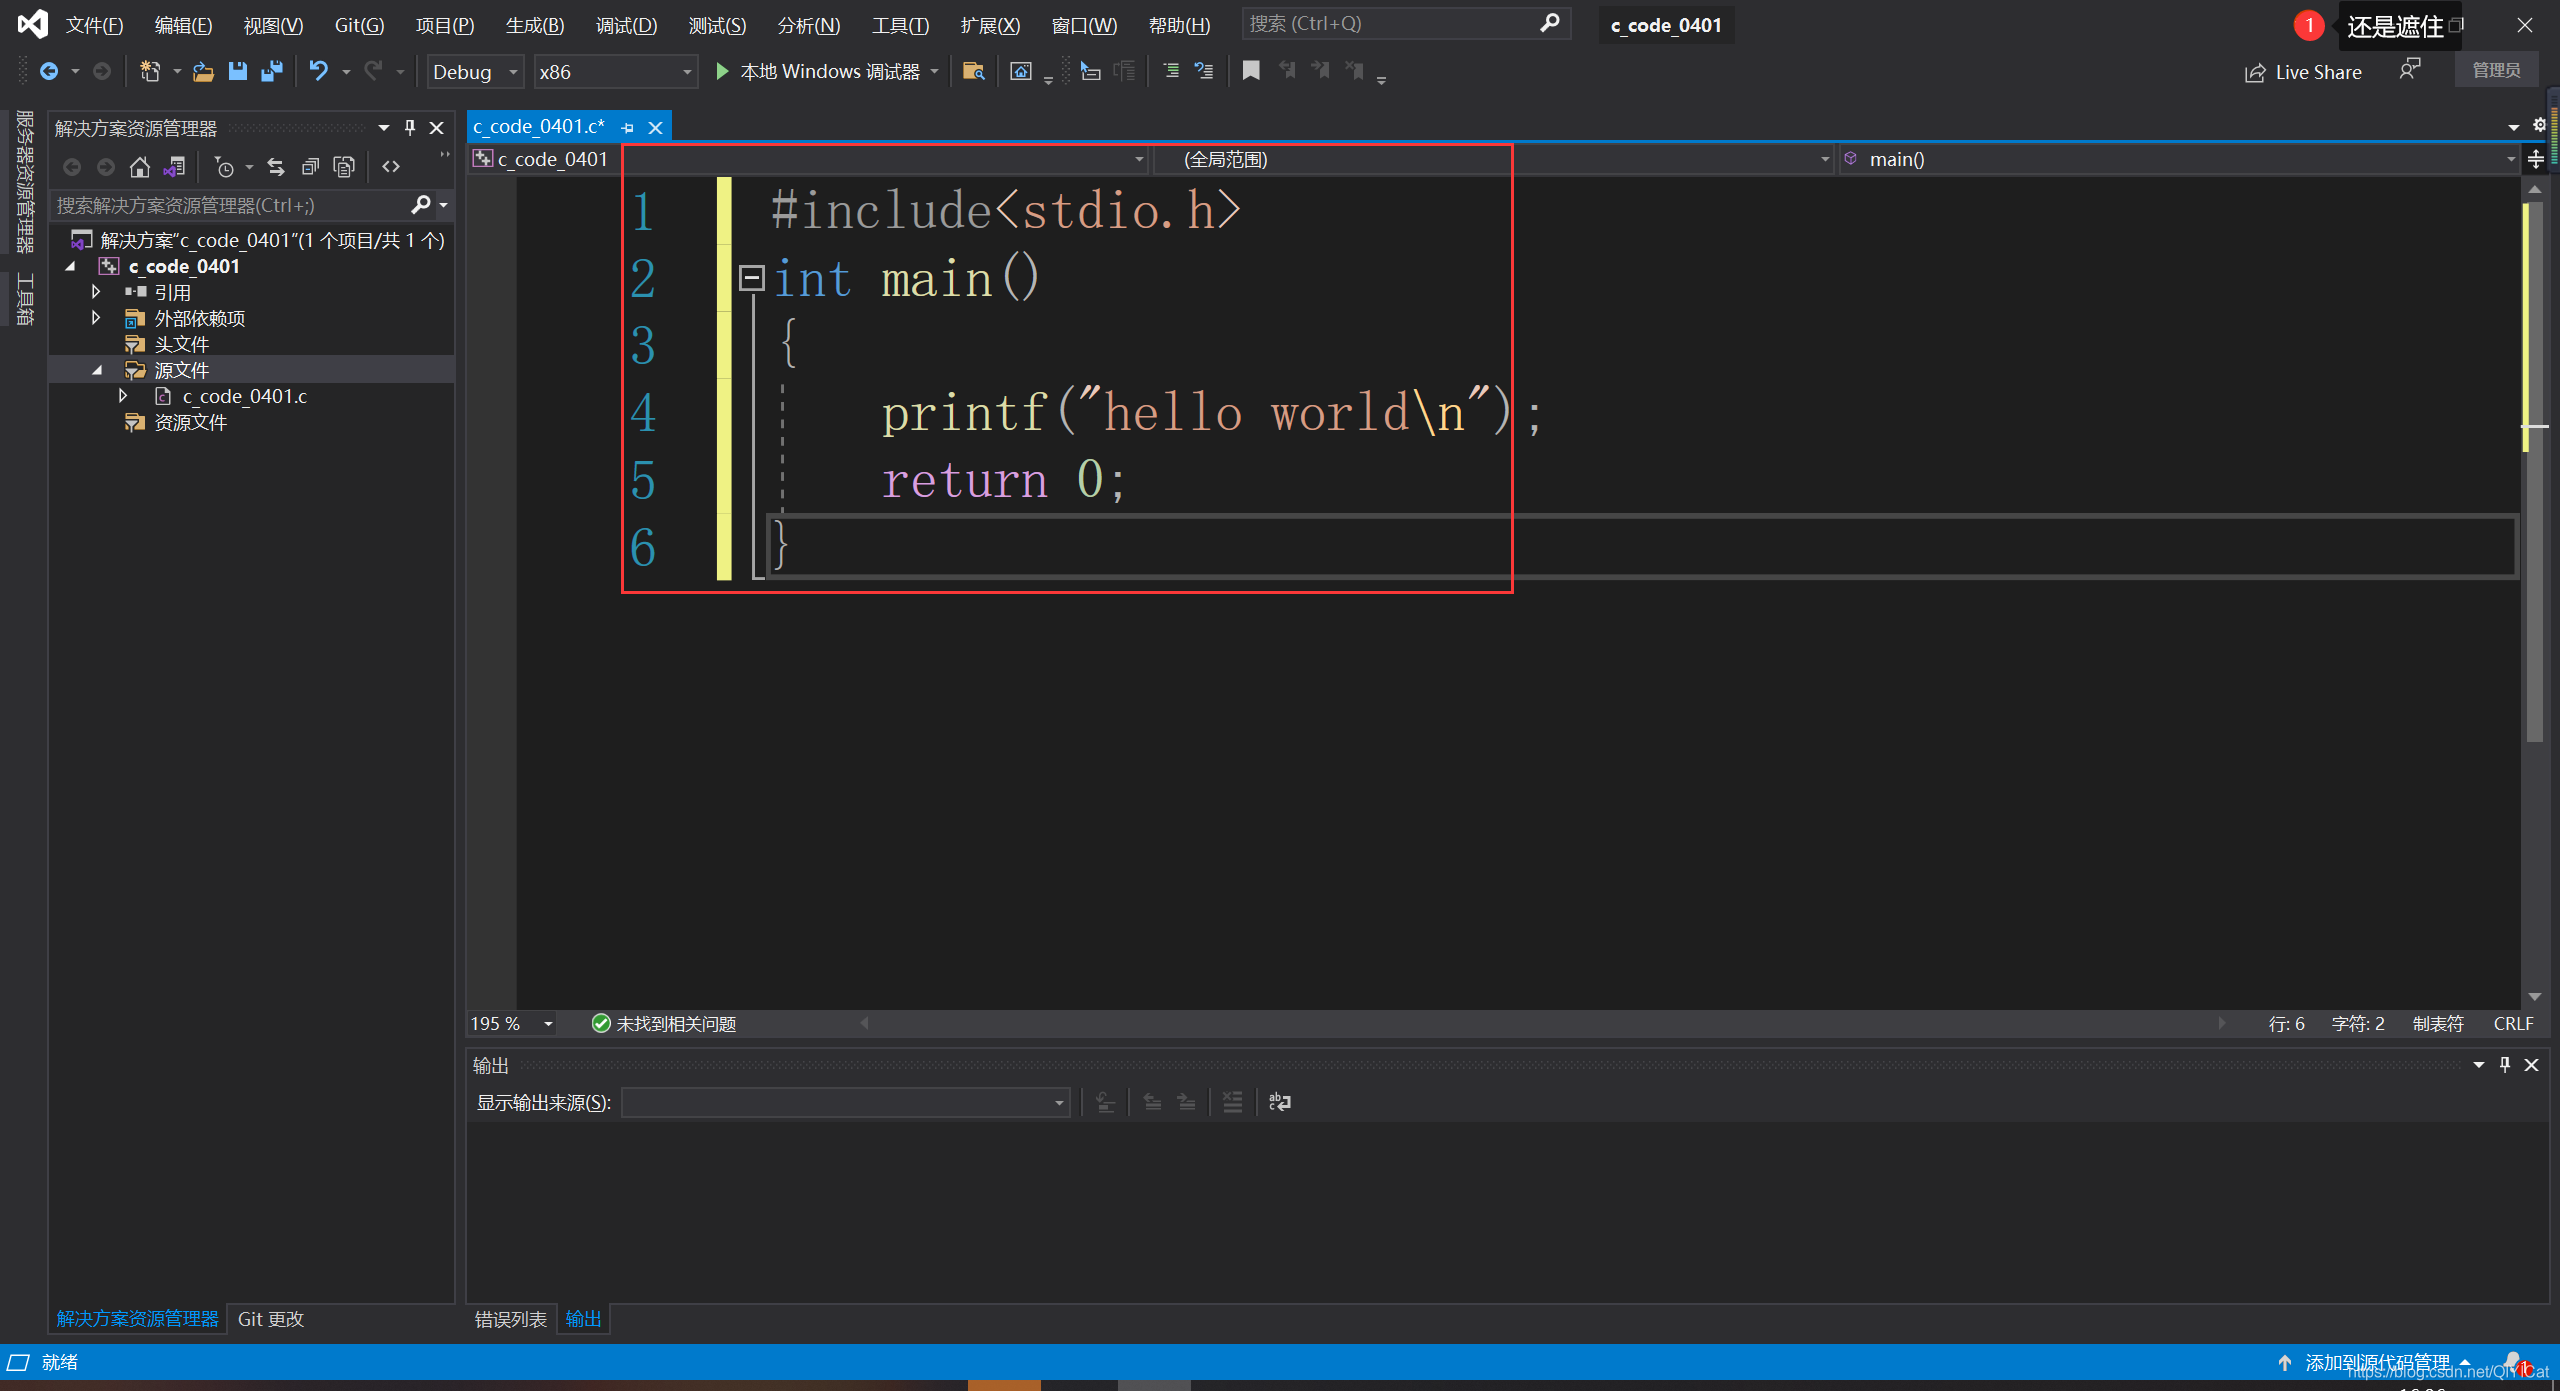The image size is (2560, 1391).
Task: Click the Save All toolbar icon
Action: pos(272,71)
